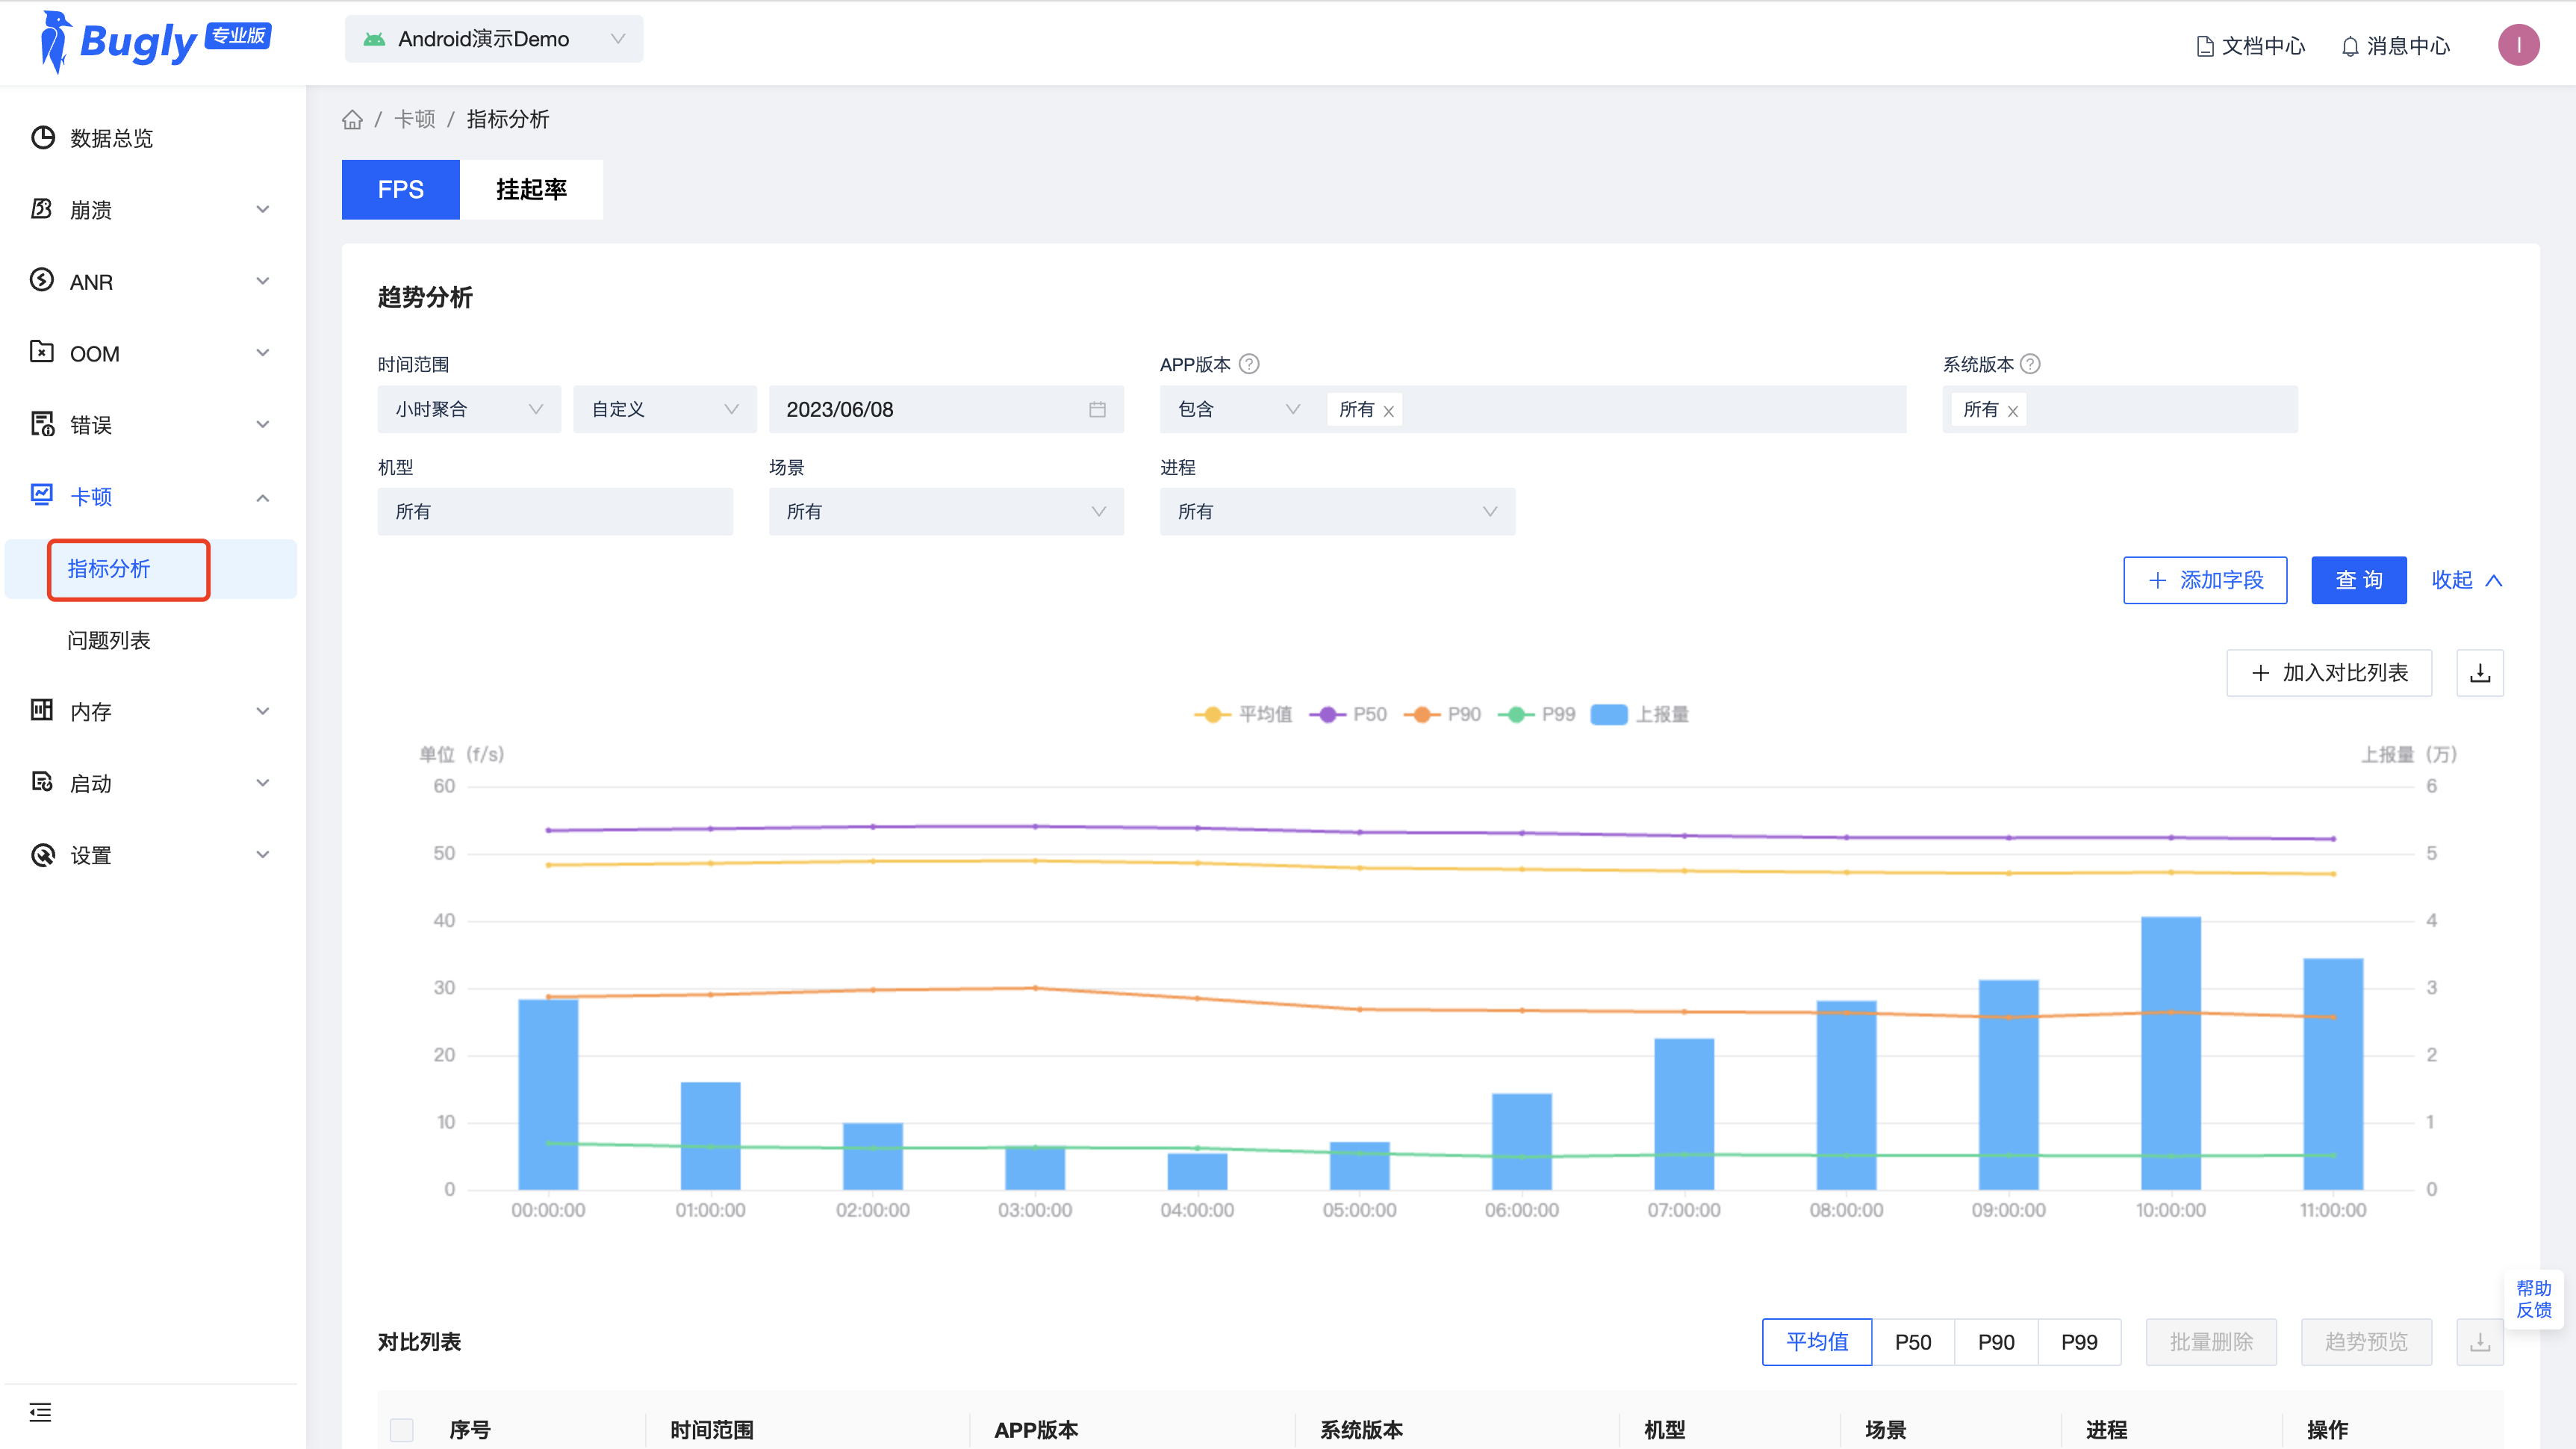Open the home breadcrumb icon
The height and width of the screenshot is (1449, 2576).
352,120
